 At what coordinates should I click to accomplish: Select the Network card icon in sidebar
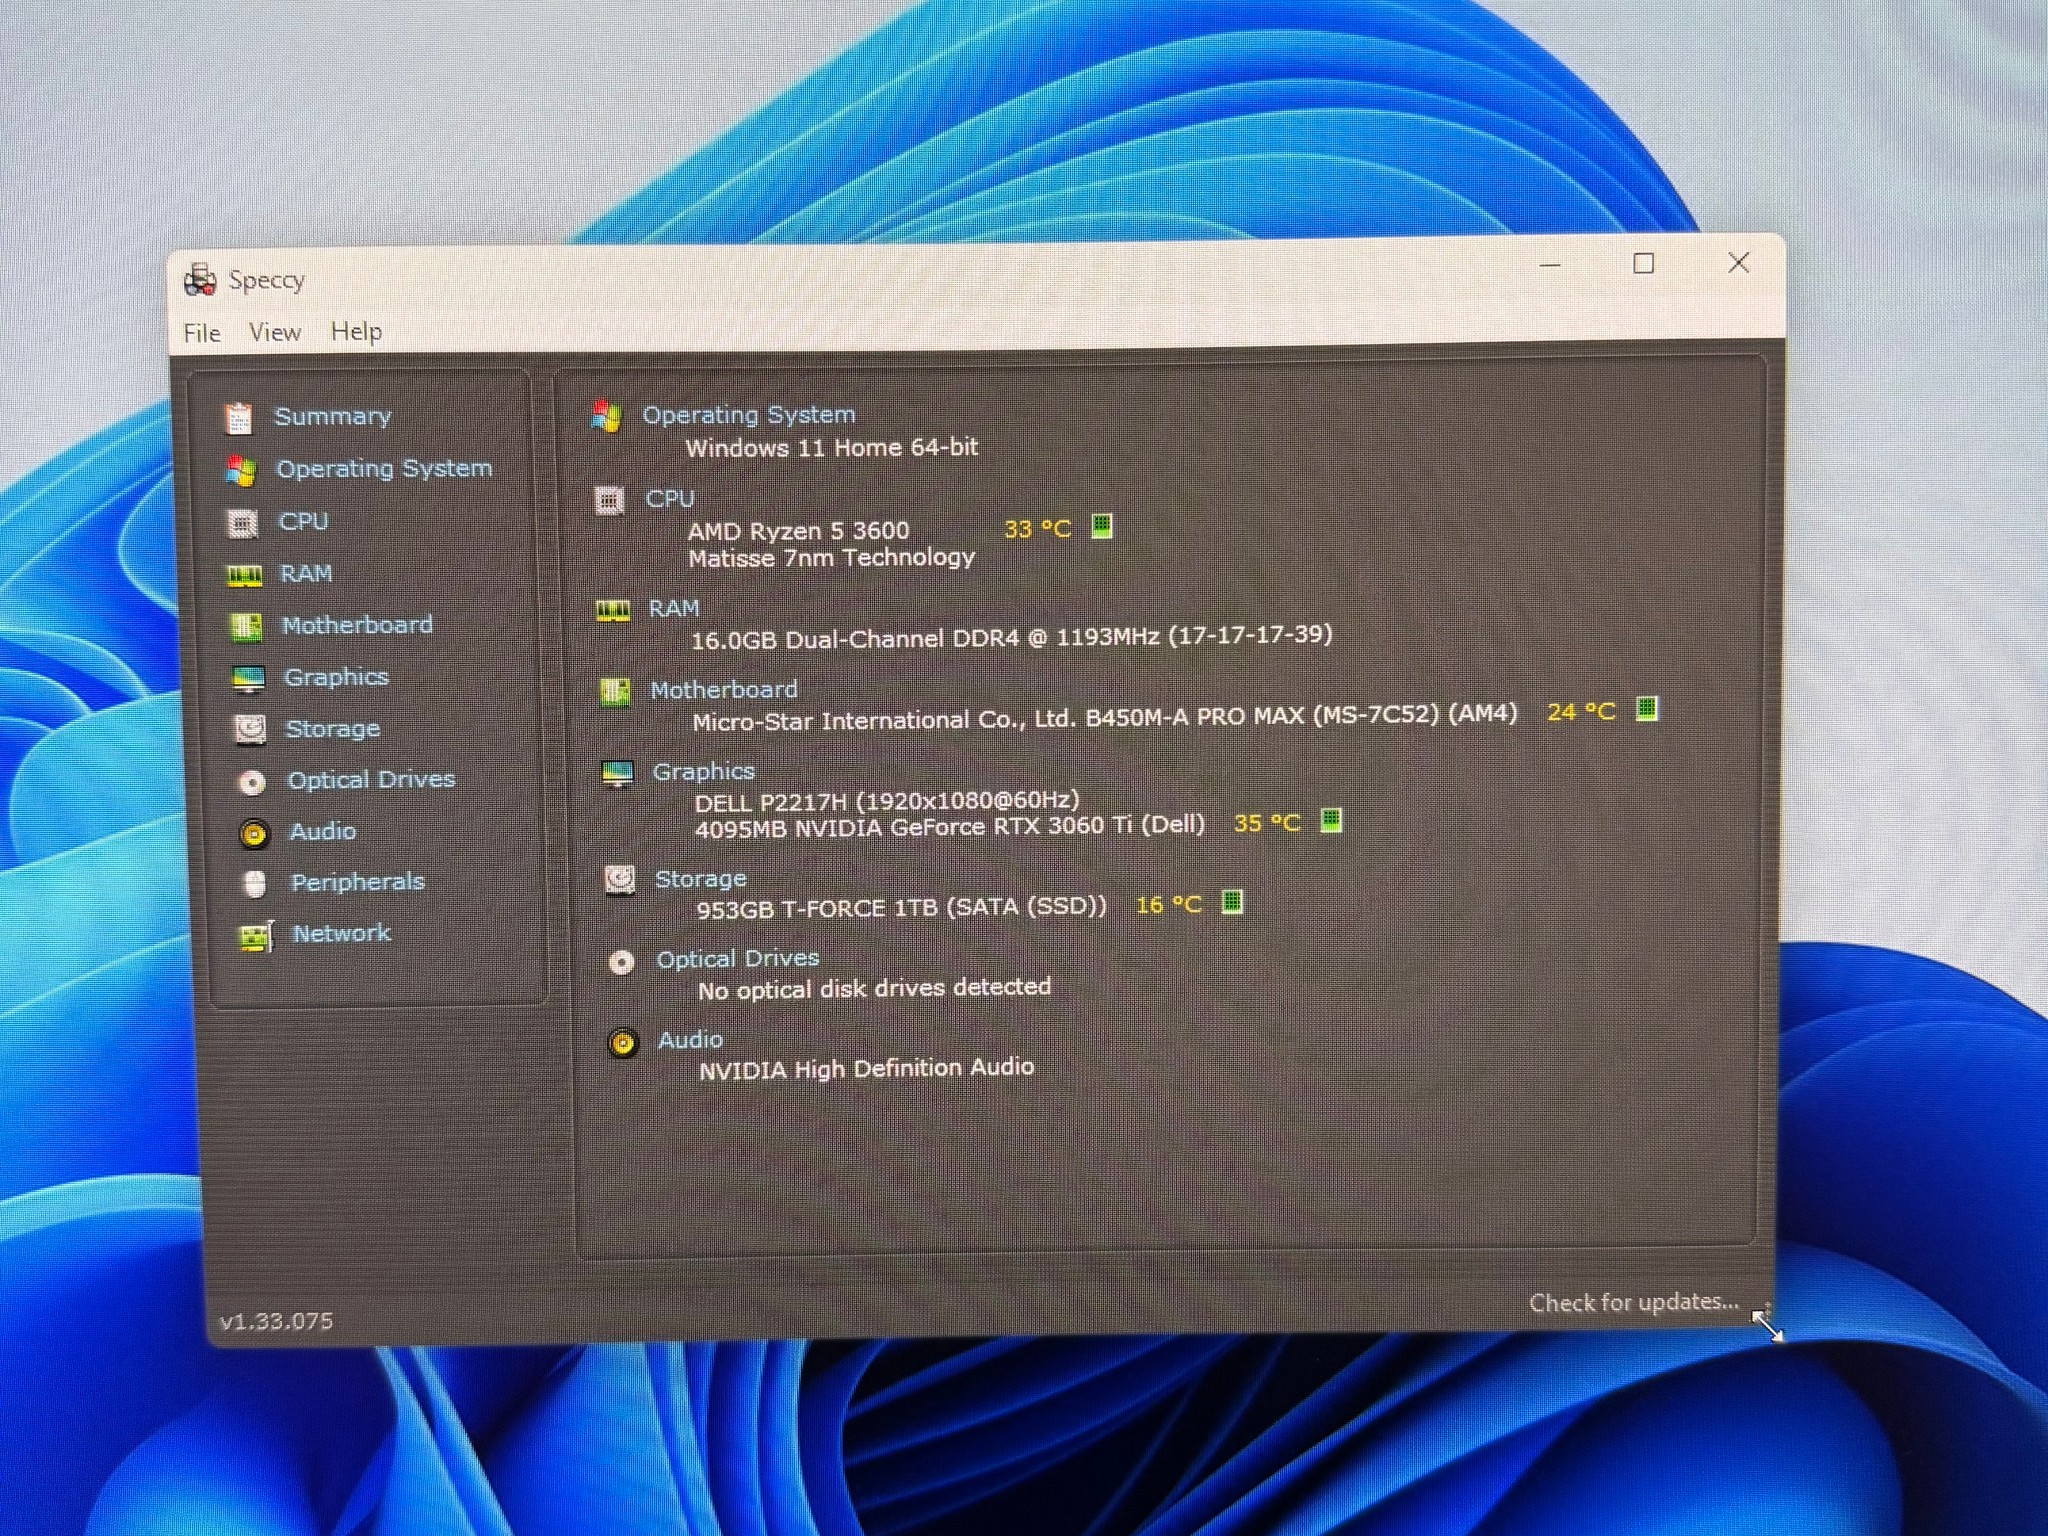tap(256, 936)
